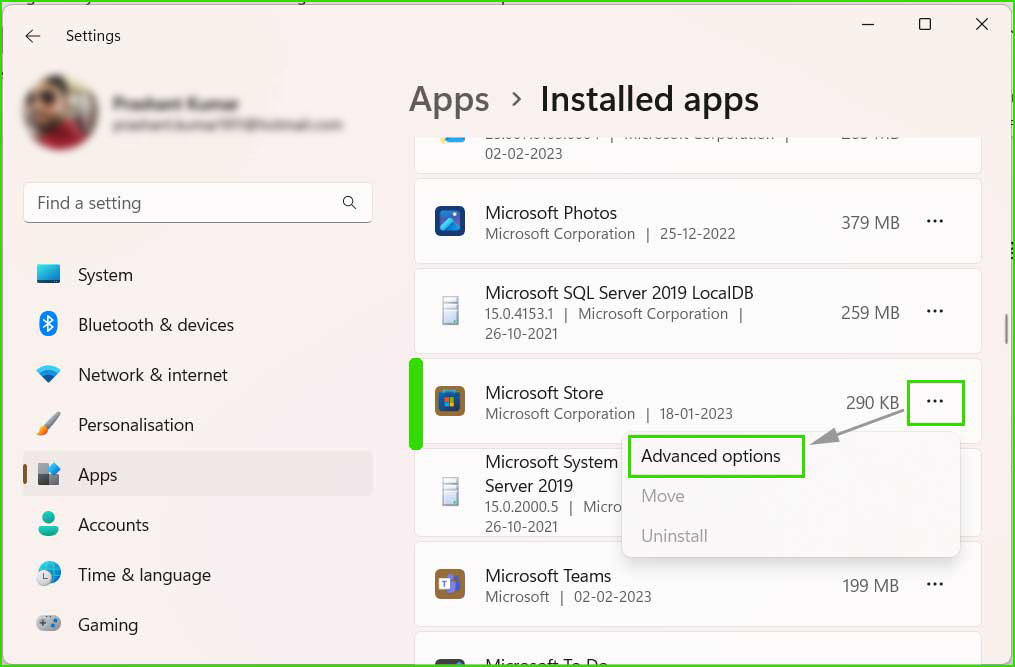Click the 259 MB size value

(x=870, y=313)
